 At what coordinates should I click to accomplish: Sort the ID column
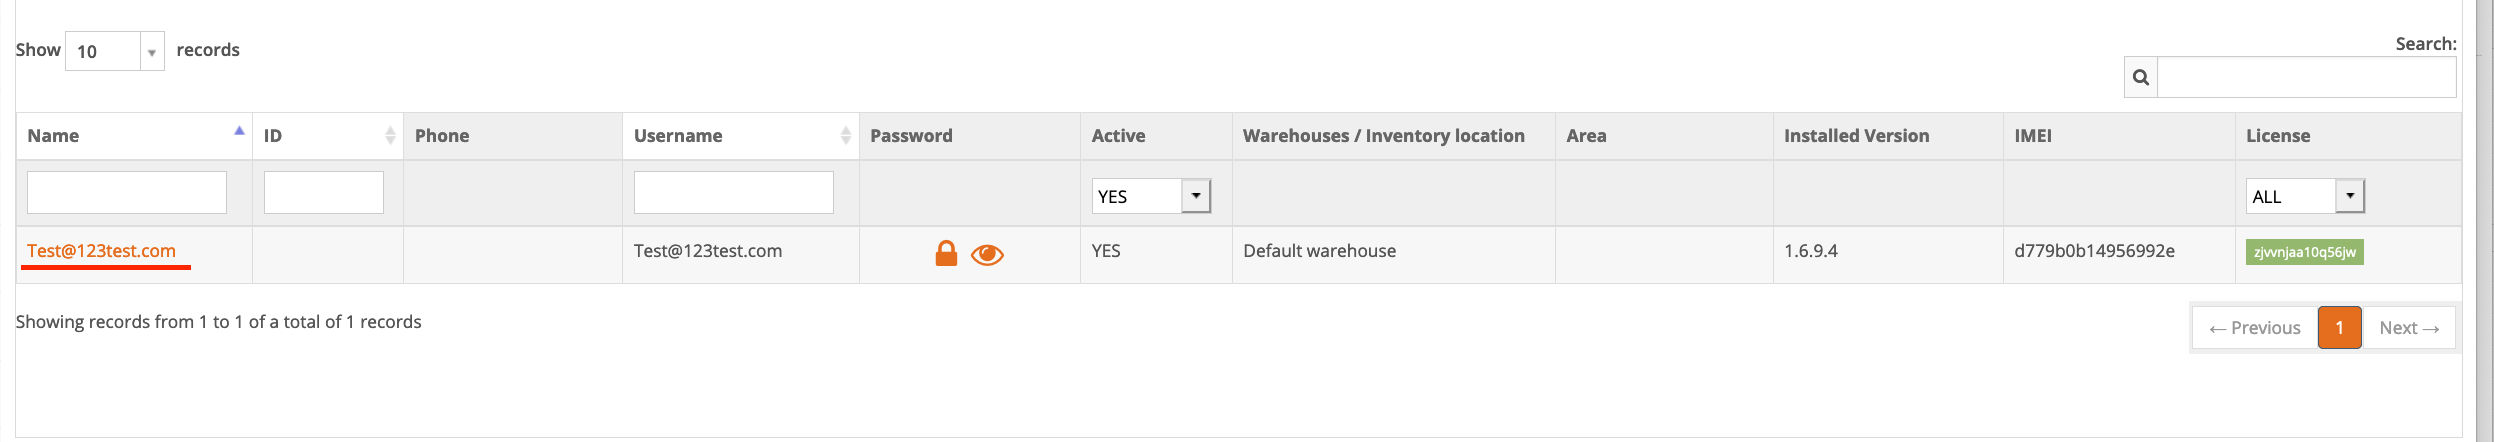tap(390, 136)
